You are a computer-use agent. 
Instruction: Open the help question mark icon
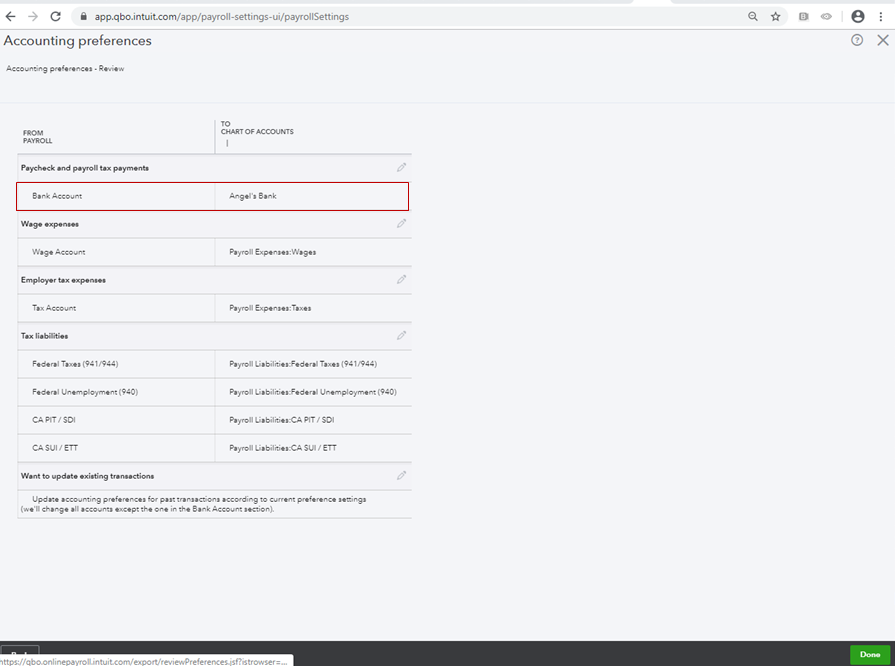pos(857,41)
